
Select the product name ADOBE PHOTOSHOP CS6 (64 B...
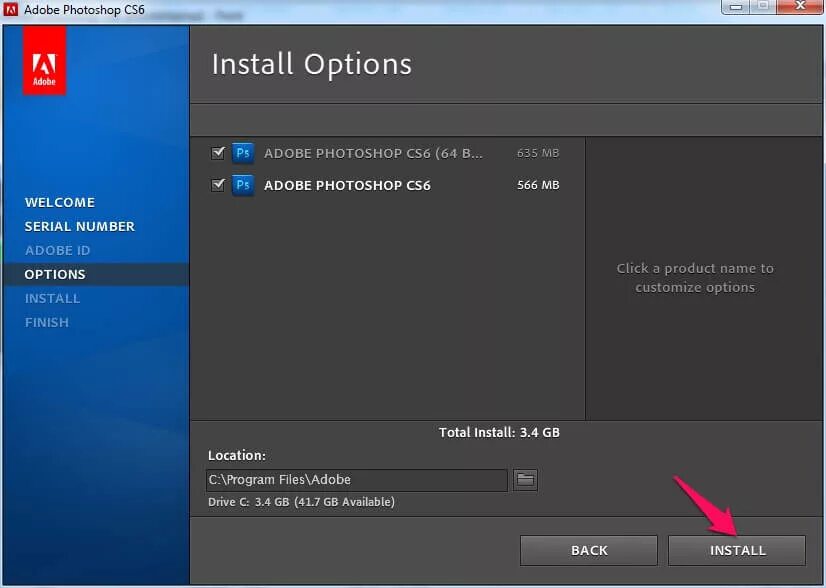373,153
